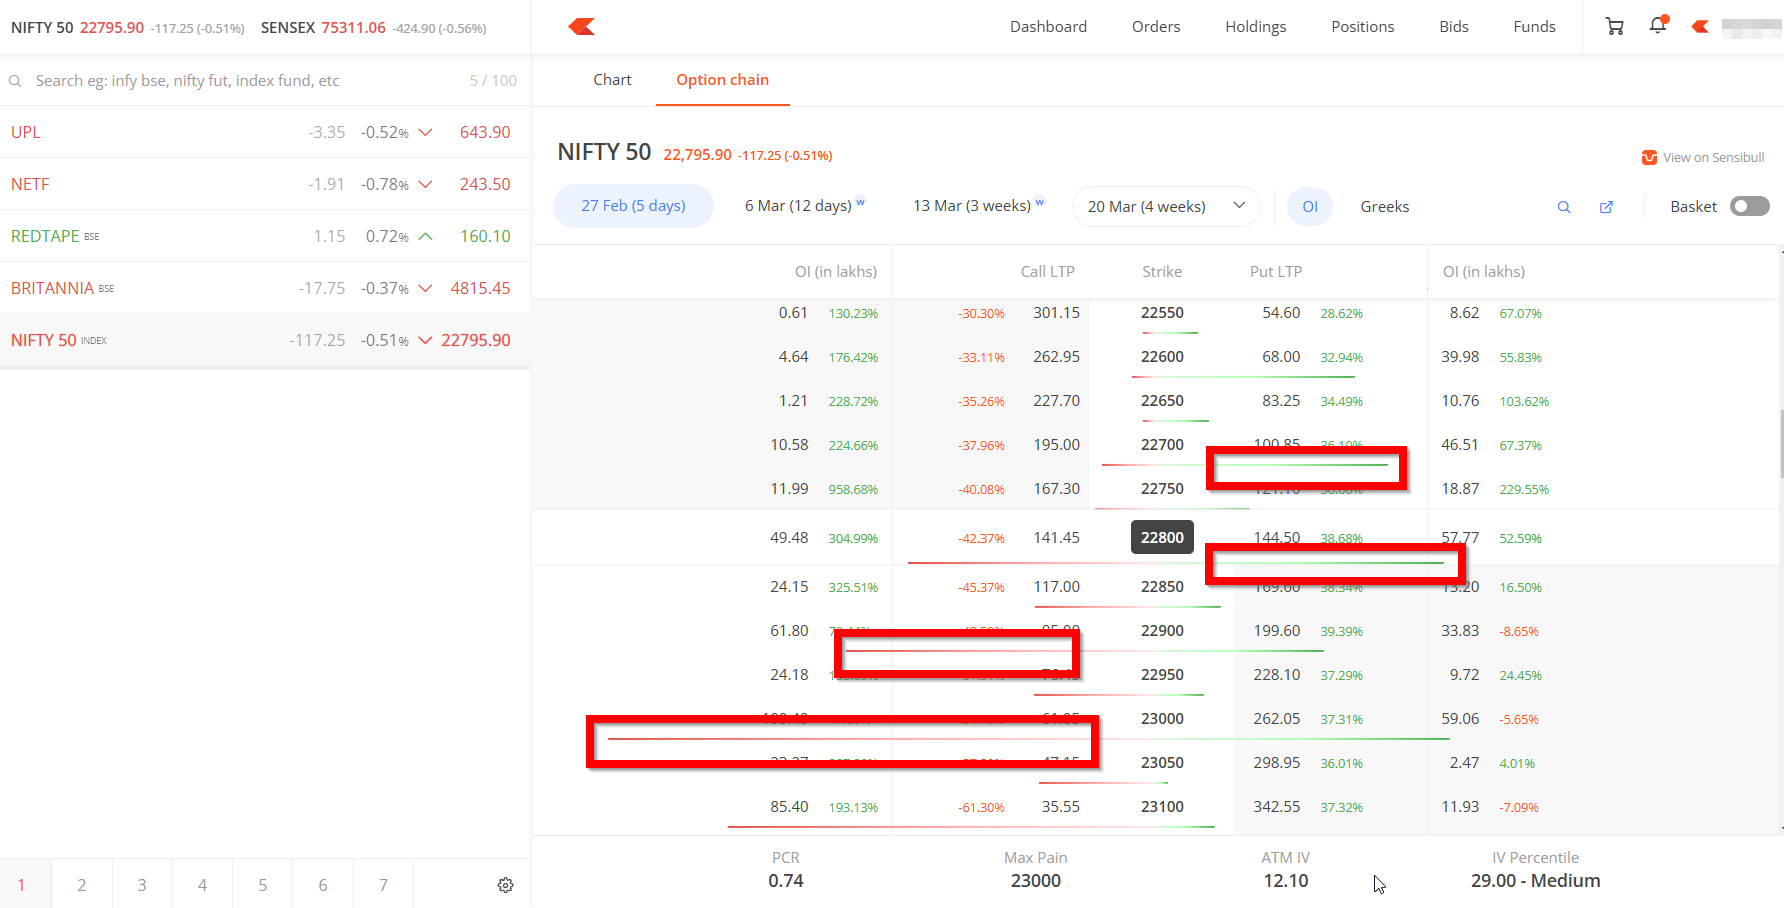This screenshot has width=1784, height=908.
Task: Switch to watchlist page 3
Action: click(x=142, y=885)
